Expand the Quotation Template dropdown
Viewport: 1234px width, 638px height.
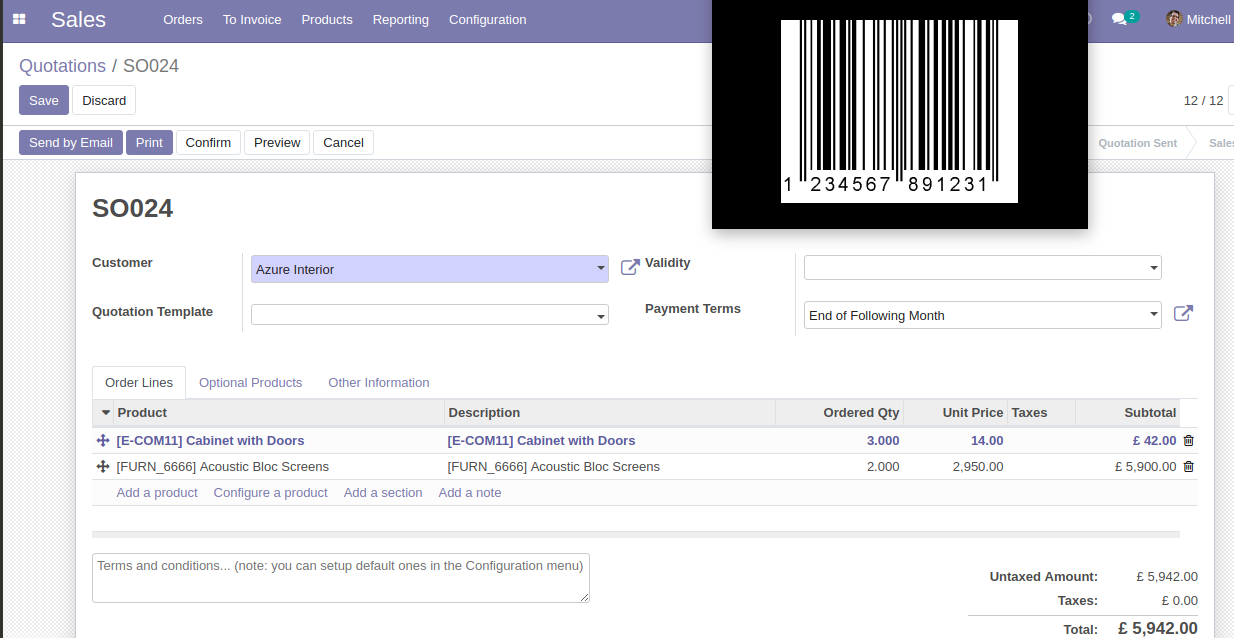point(430,315)
